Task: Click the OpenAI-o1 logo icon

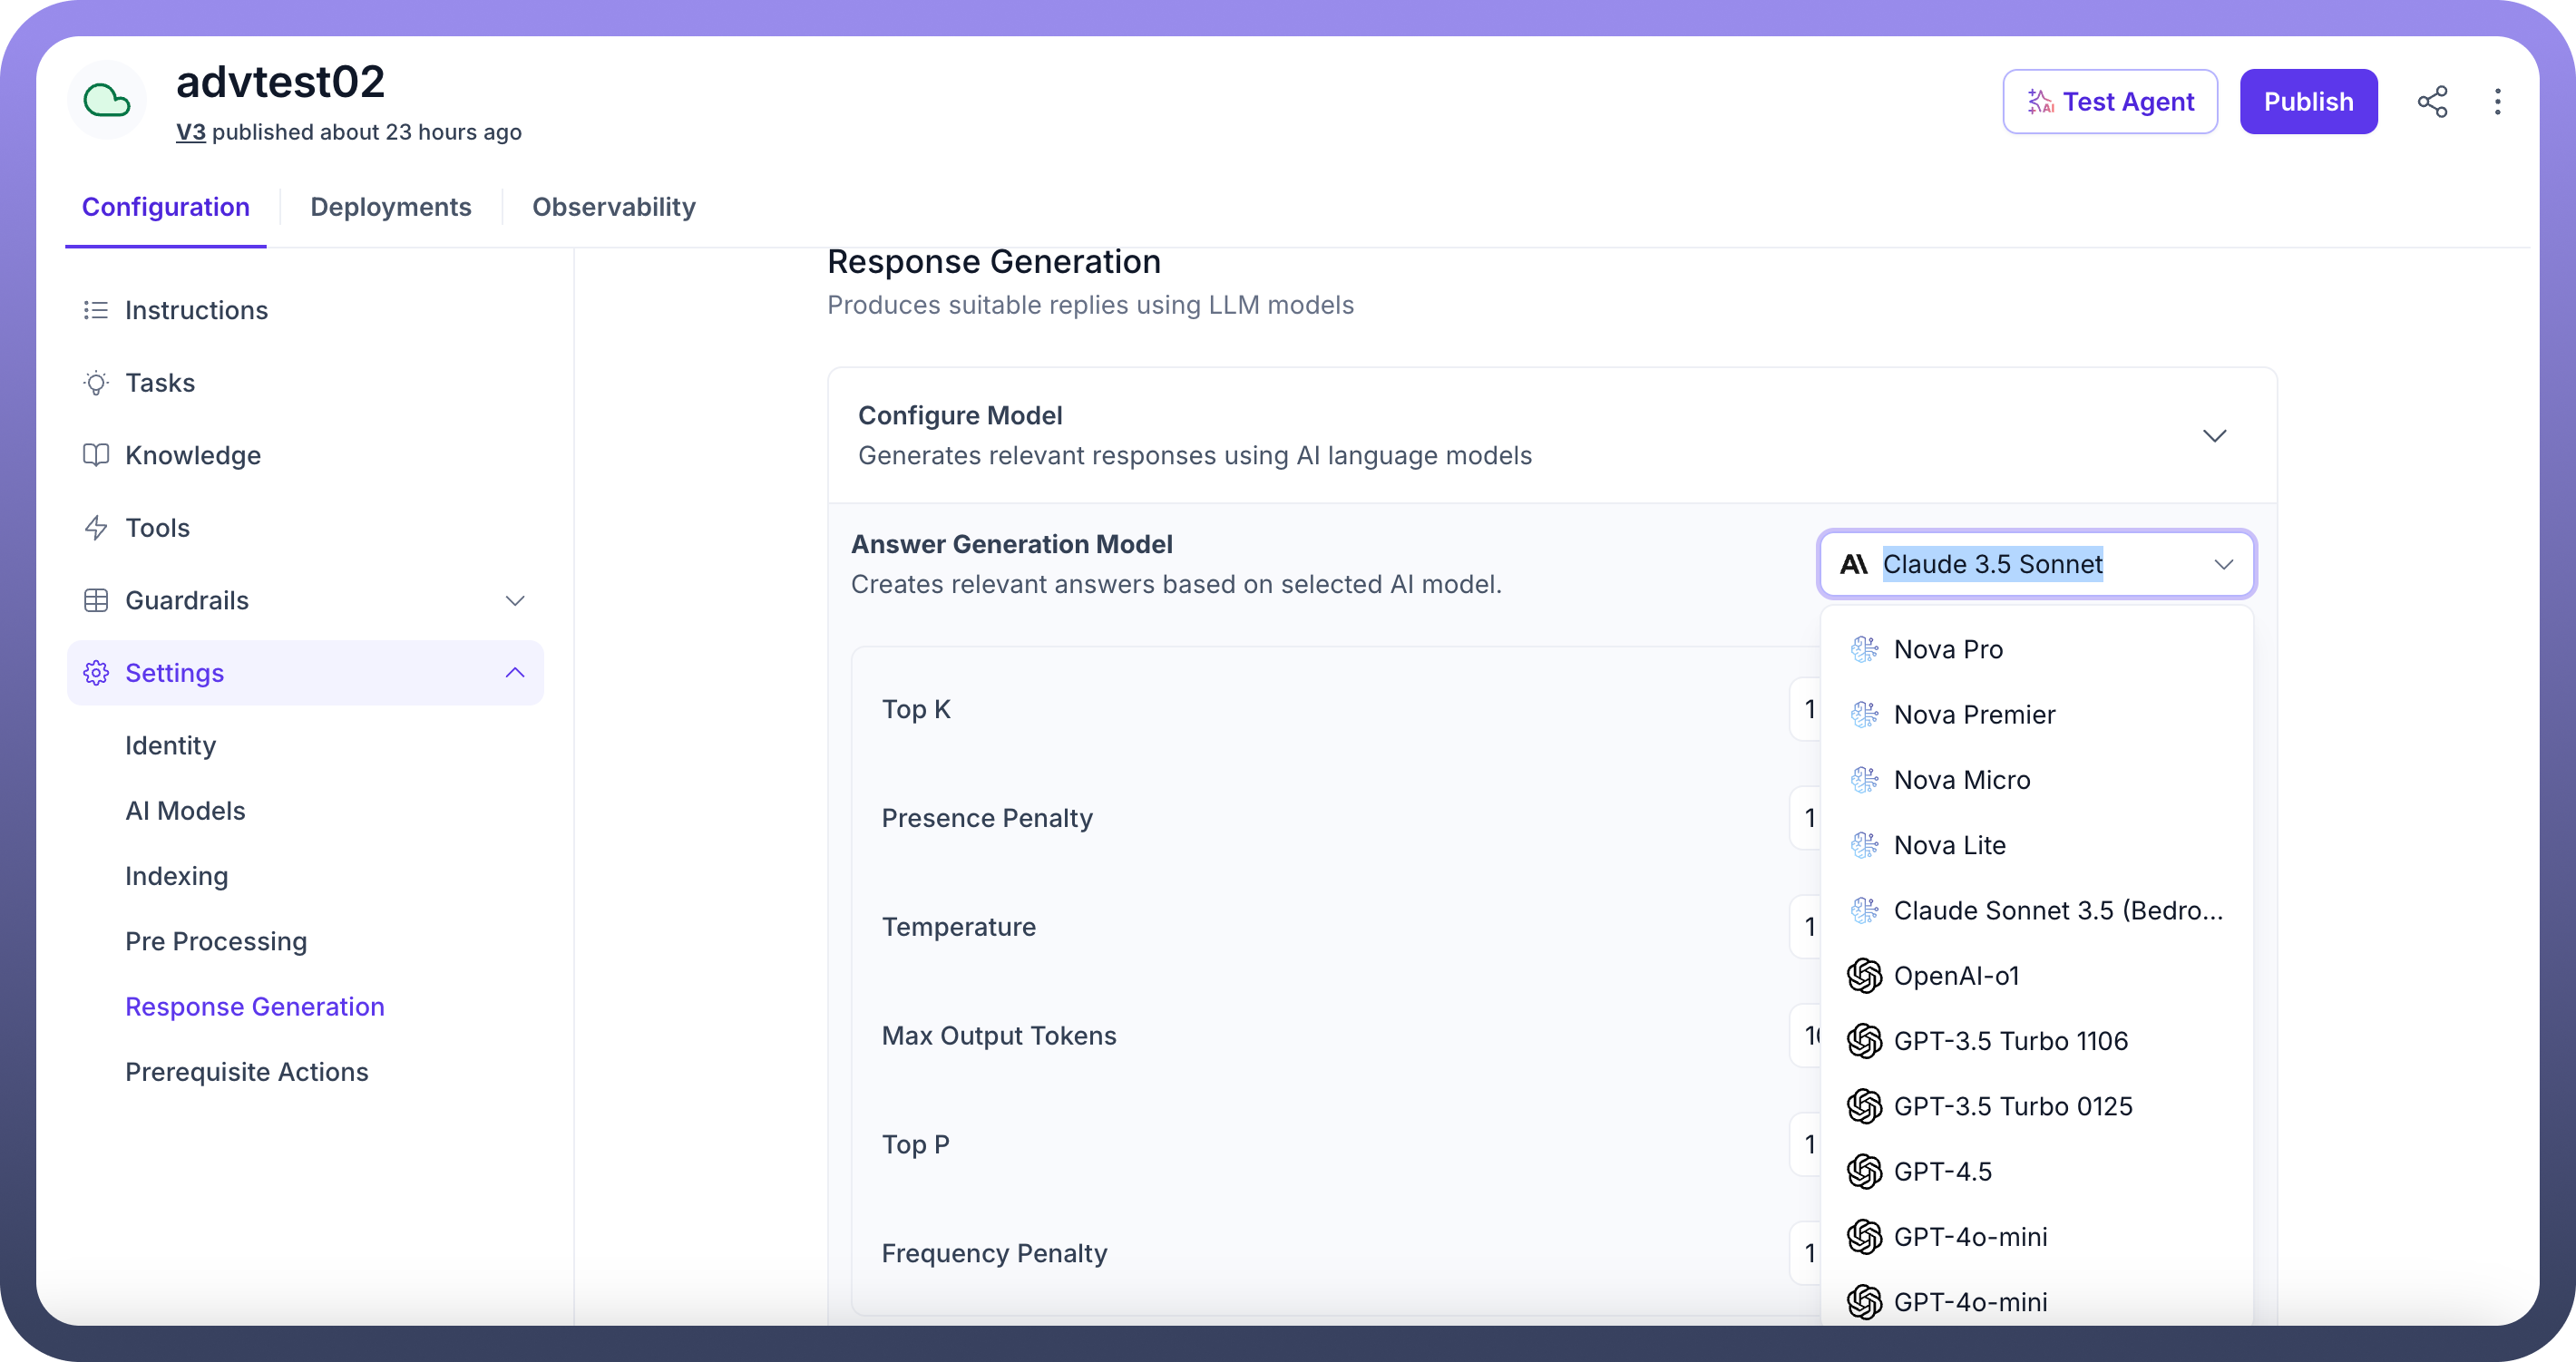Action: point(1864,976)
